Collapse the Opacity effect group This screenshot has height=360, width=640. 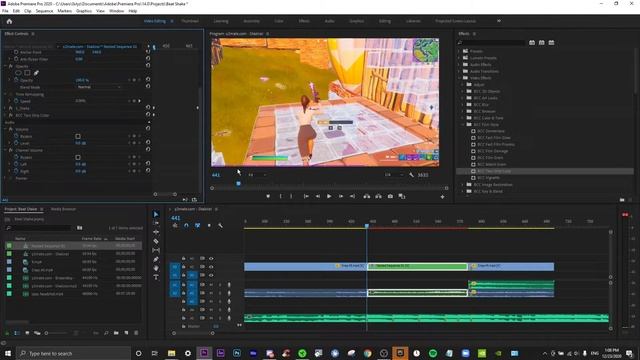(x=6, y=66)
